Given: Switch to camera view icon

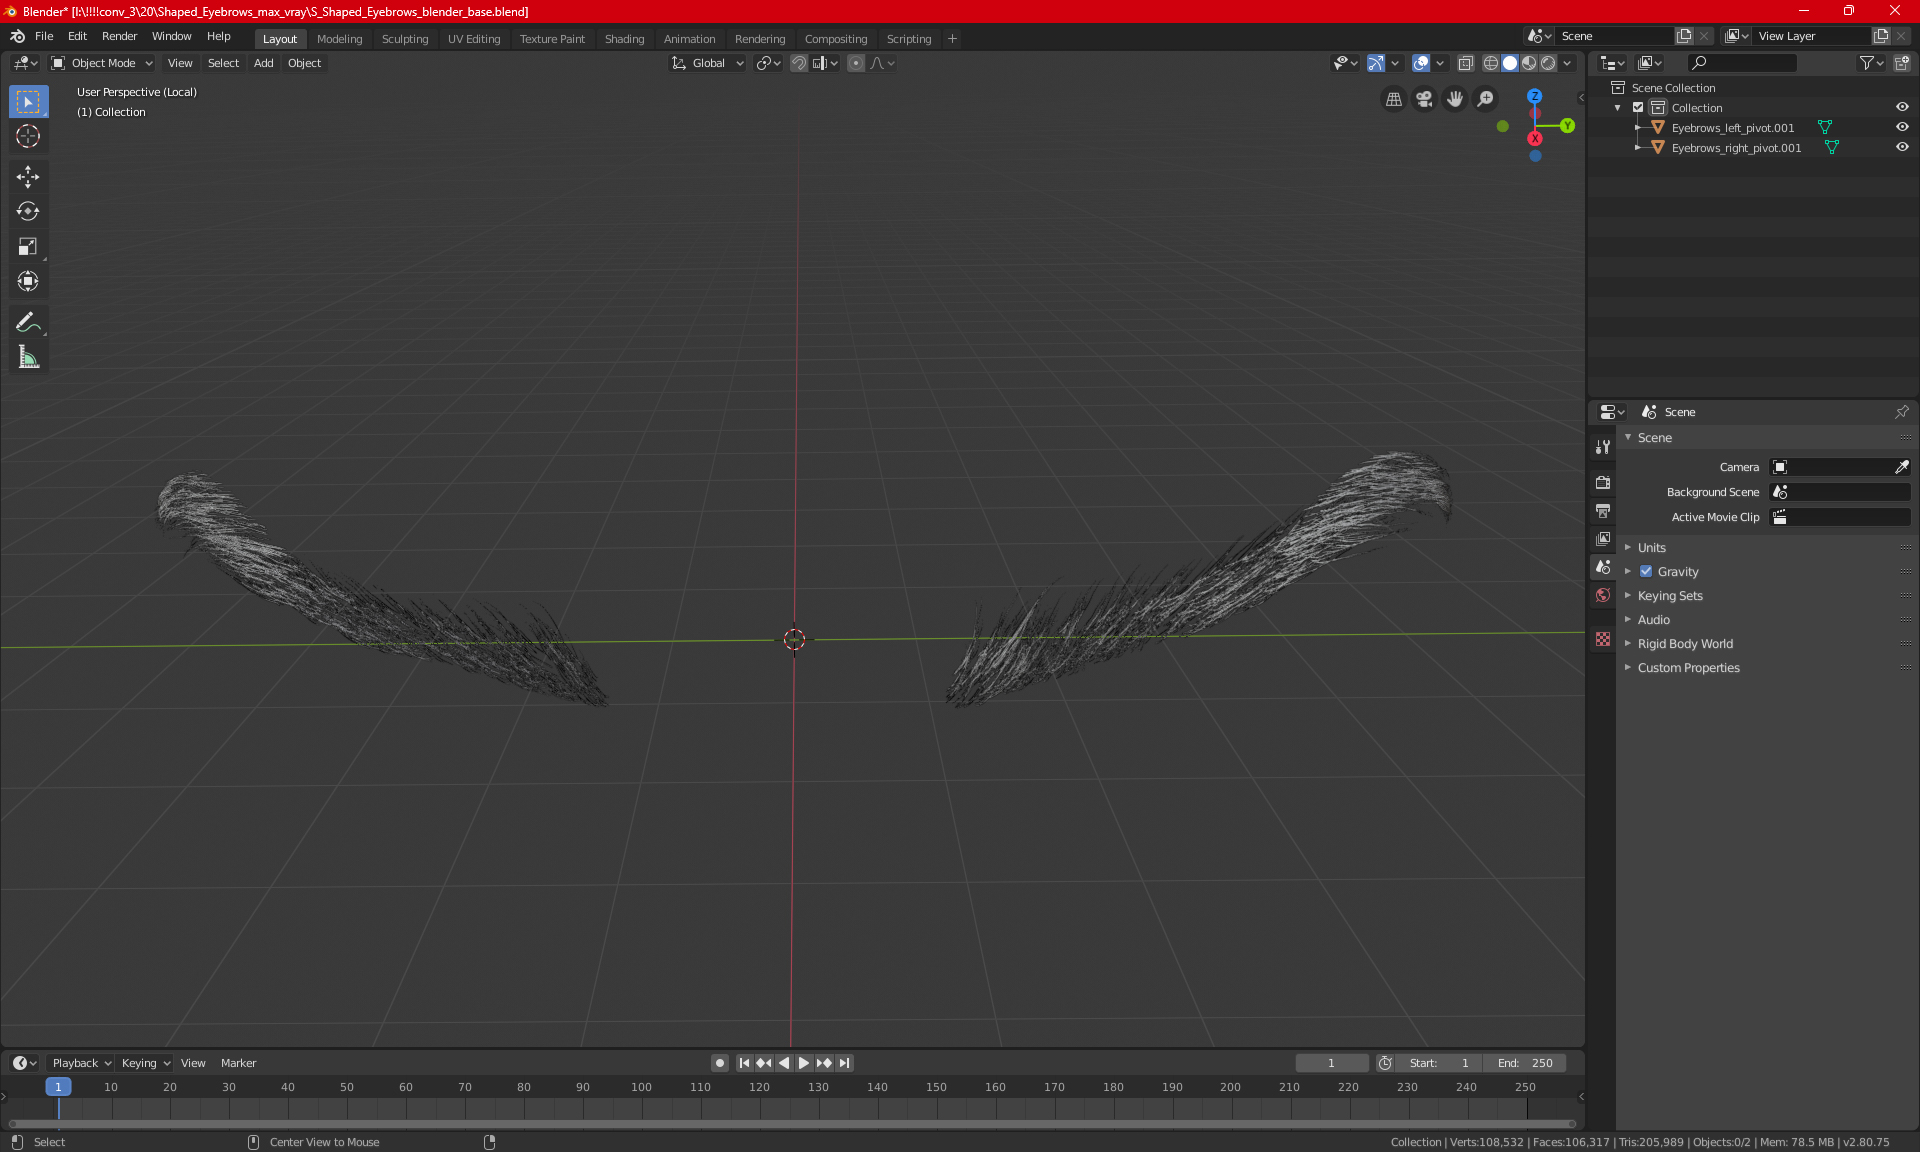Looking at the screenshot, I should [1424, 99].
